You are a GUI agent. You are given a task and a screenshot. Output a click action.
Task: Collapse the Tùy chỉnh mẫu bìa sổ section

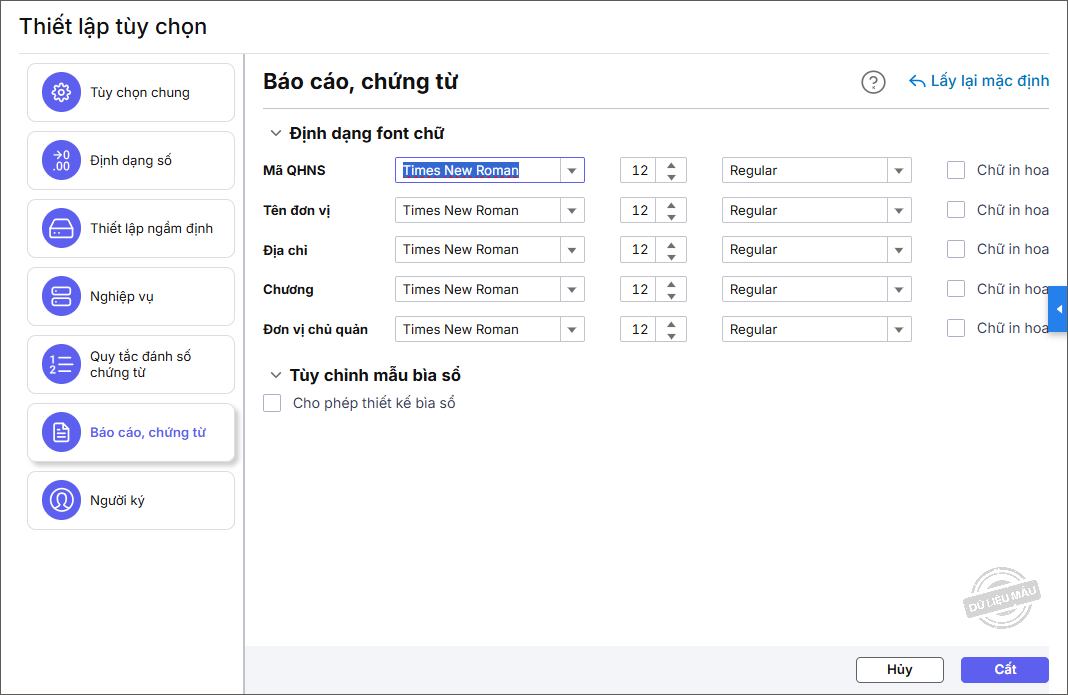coord(276,375)
